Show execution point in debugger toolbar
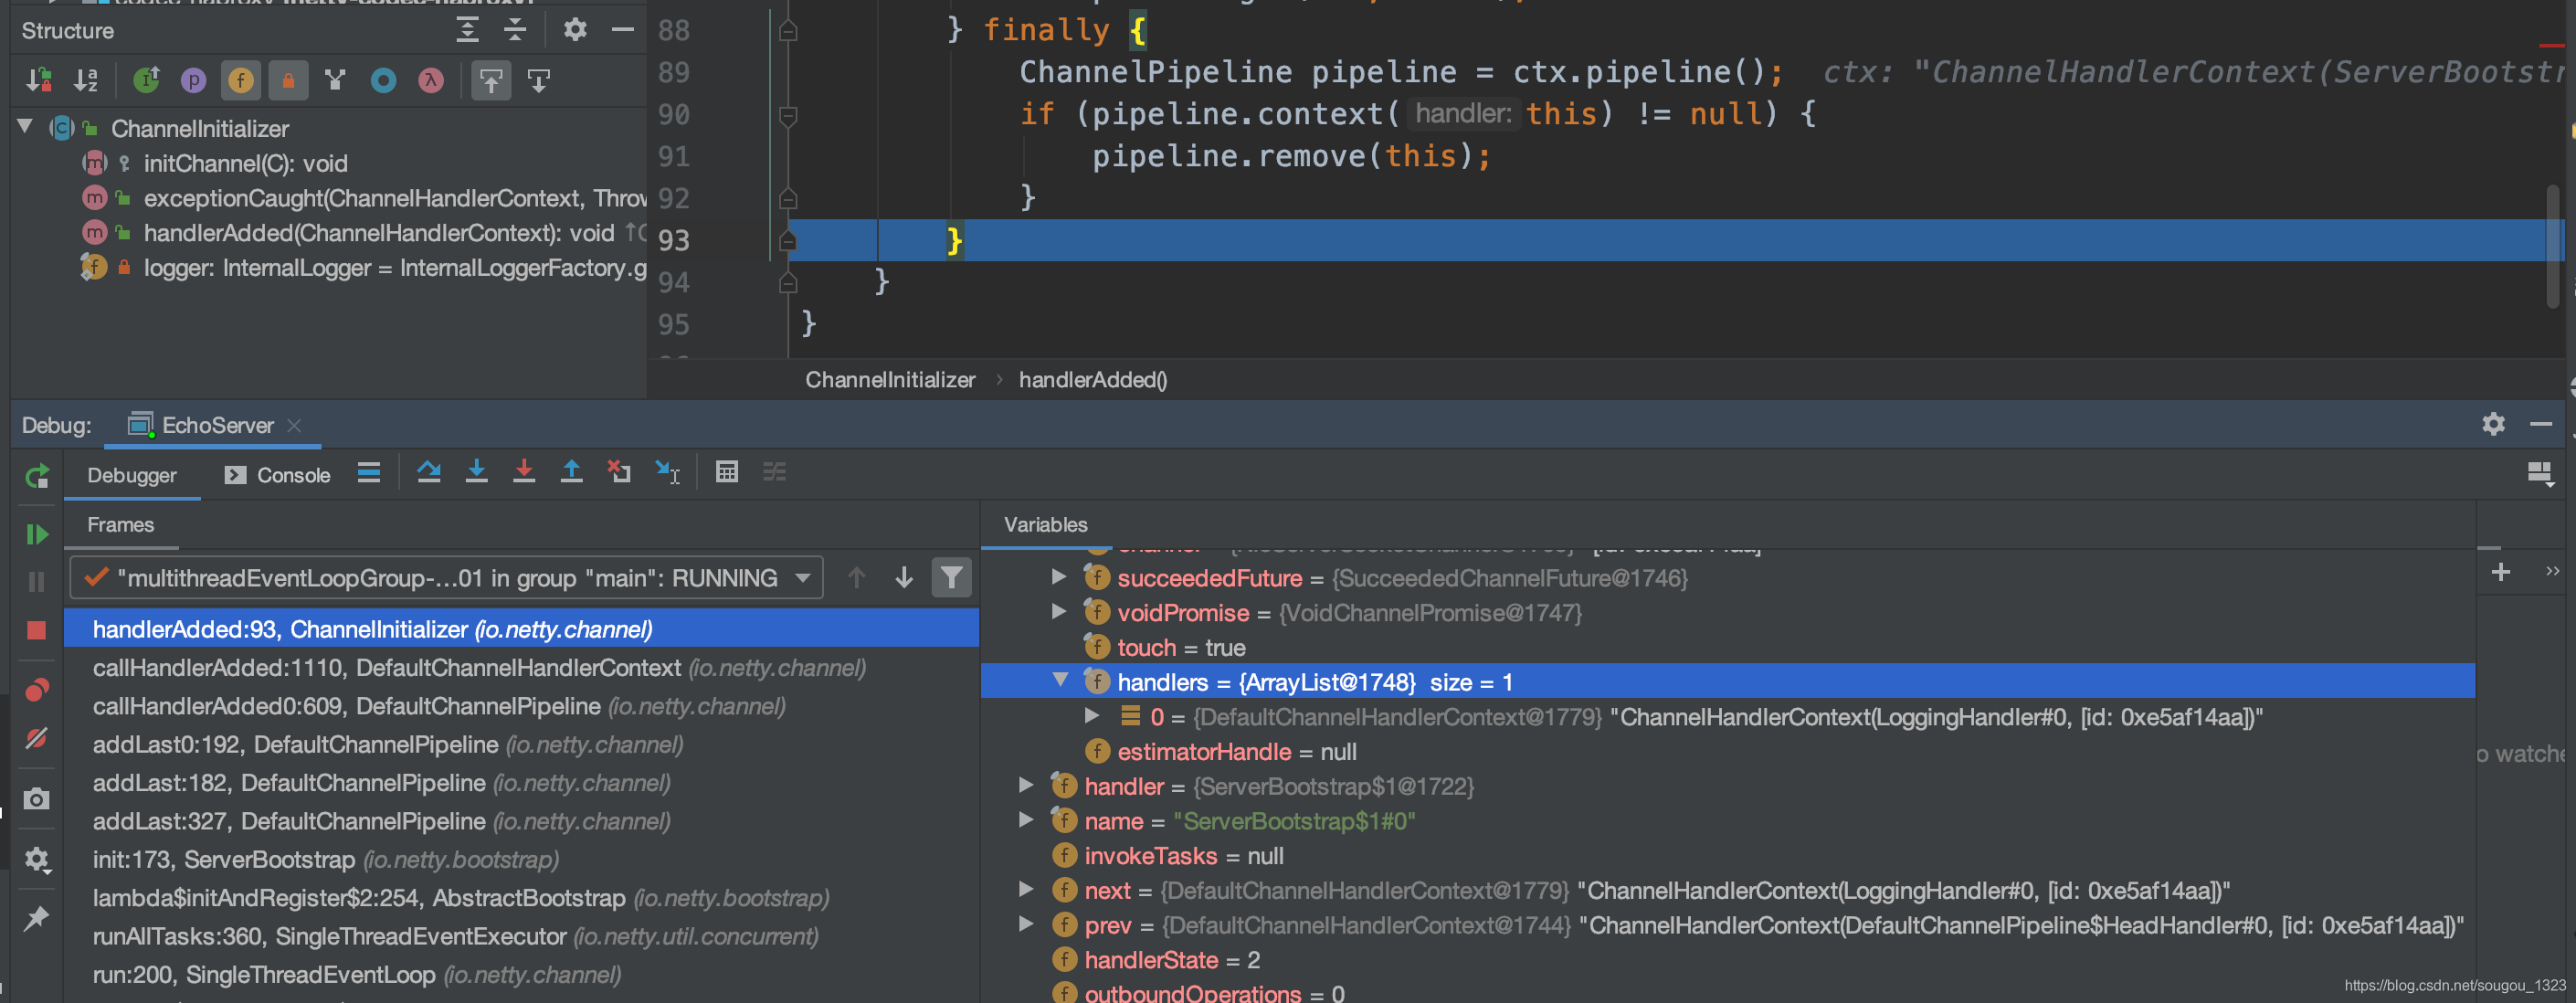 [369, 472]
